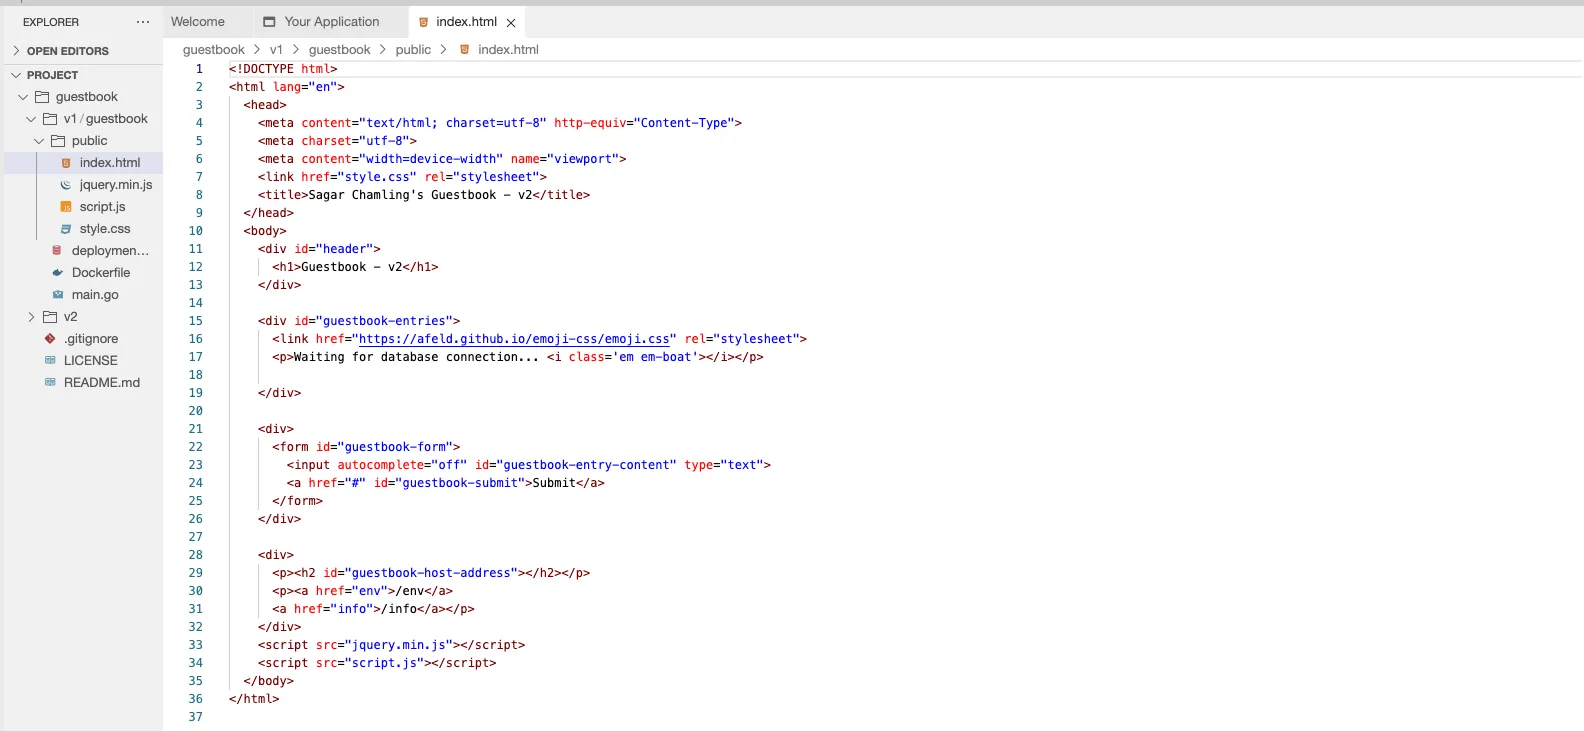This screenshot has width=1584, height=731.
Task: Open jquery.min.js in file tree
Action: click(x=116, y=185)
